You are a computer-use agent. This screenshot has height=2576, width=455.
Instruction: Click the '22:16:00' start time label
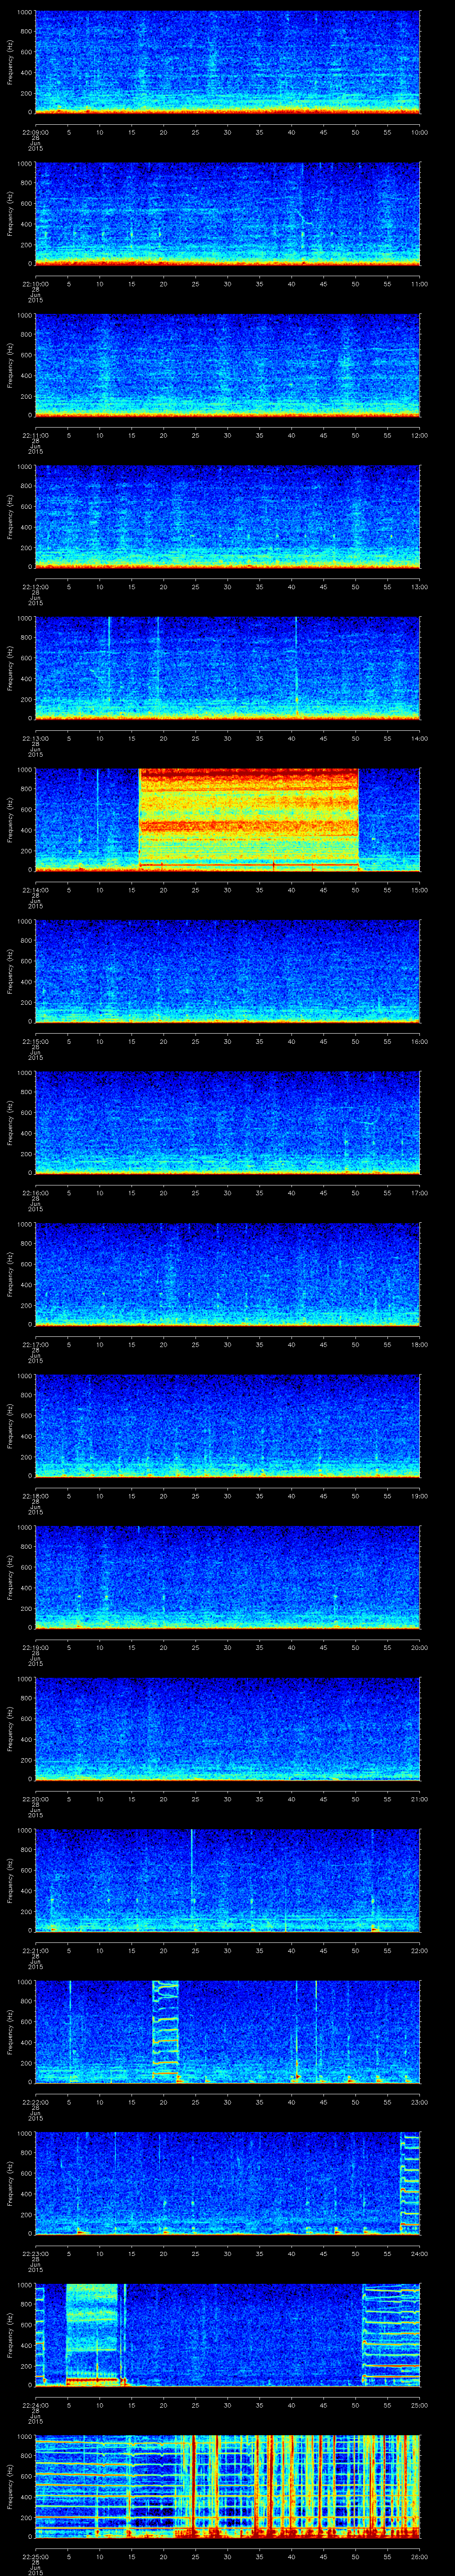tap(35, 1192)
